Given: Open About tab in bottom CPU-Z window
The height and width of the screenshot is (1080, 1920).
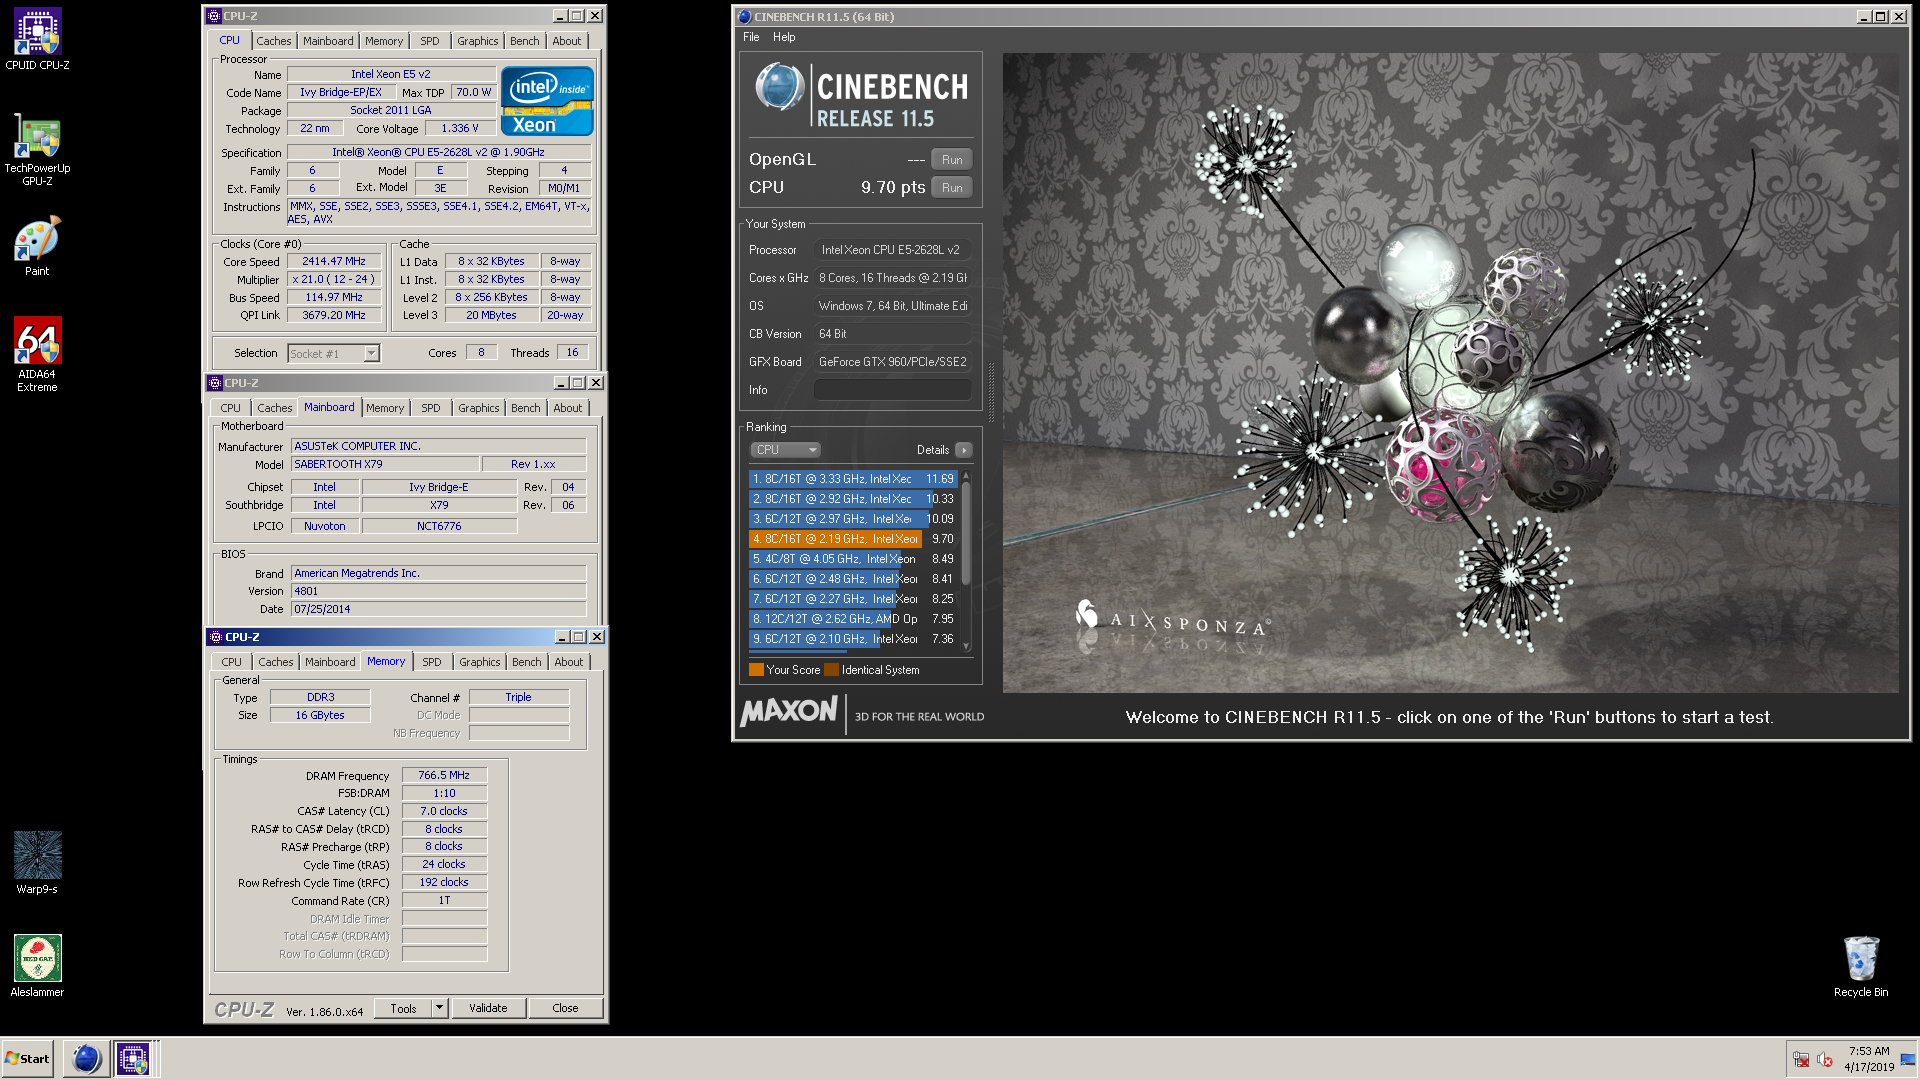Looking at the screenshot, I should point(569,662).
